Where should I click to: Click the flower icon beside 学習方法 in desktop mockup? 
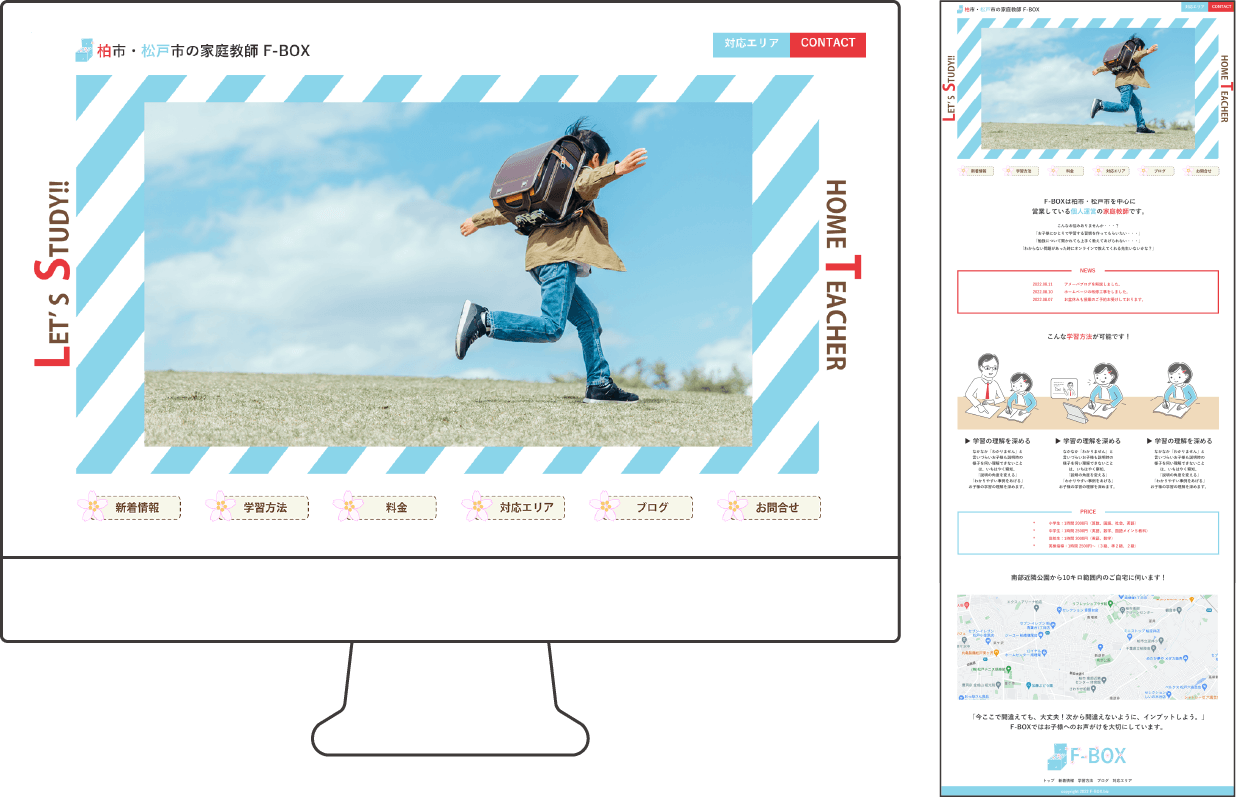(x=220, y=506)
